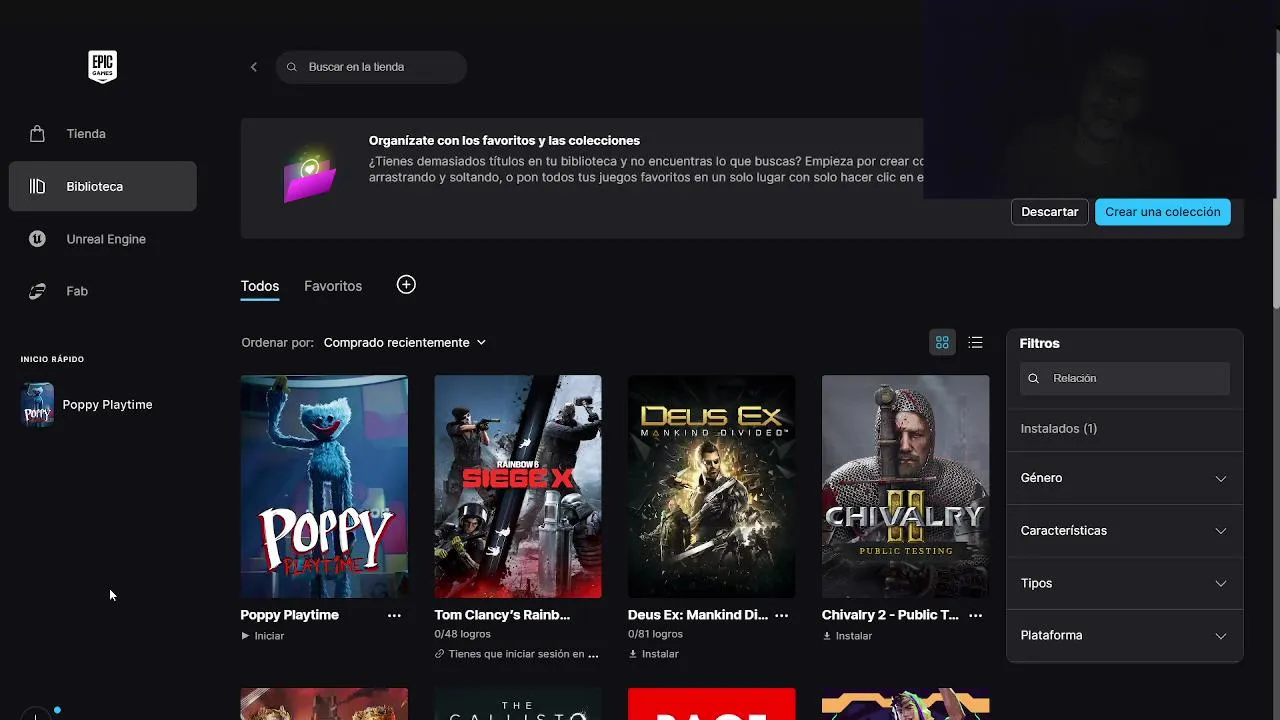Open the Rainbow Six Siege X cover

click(518, 487)
